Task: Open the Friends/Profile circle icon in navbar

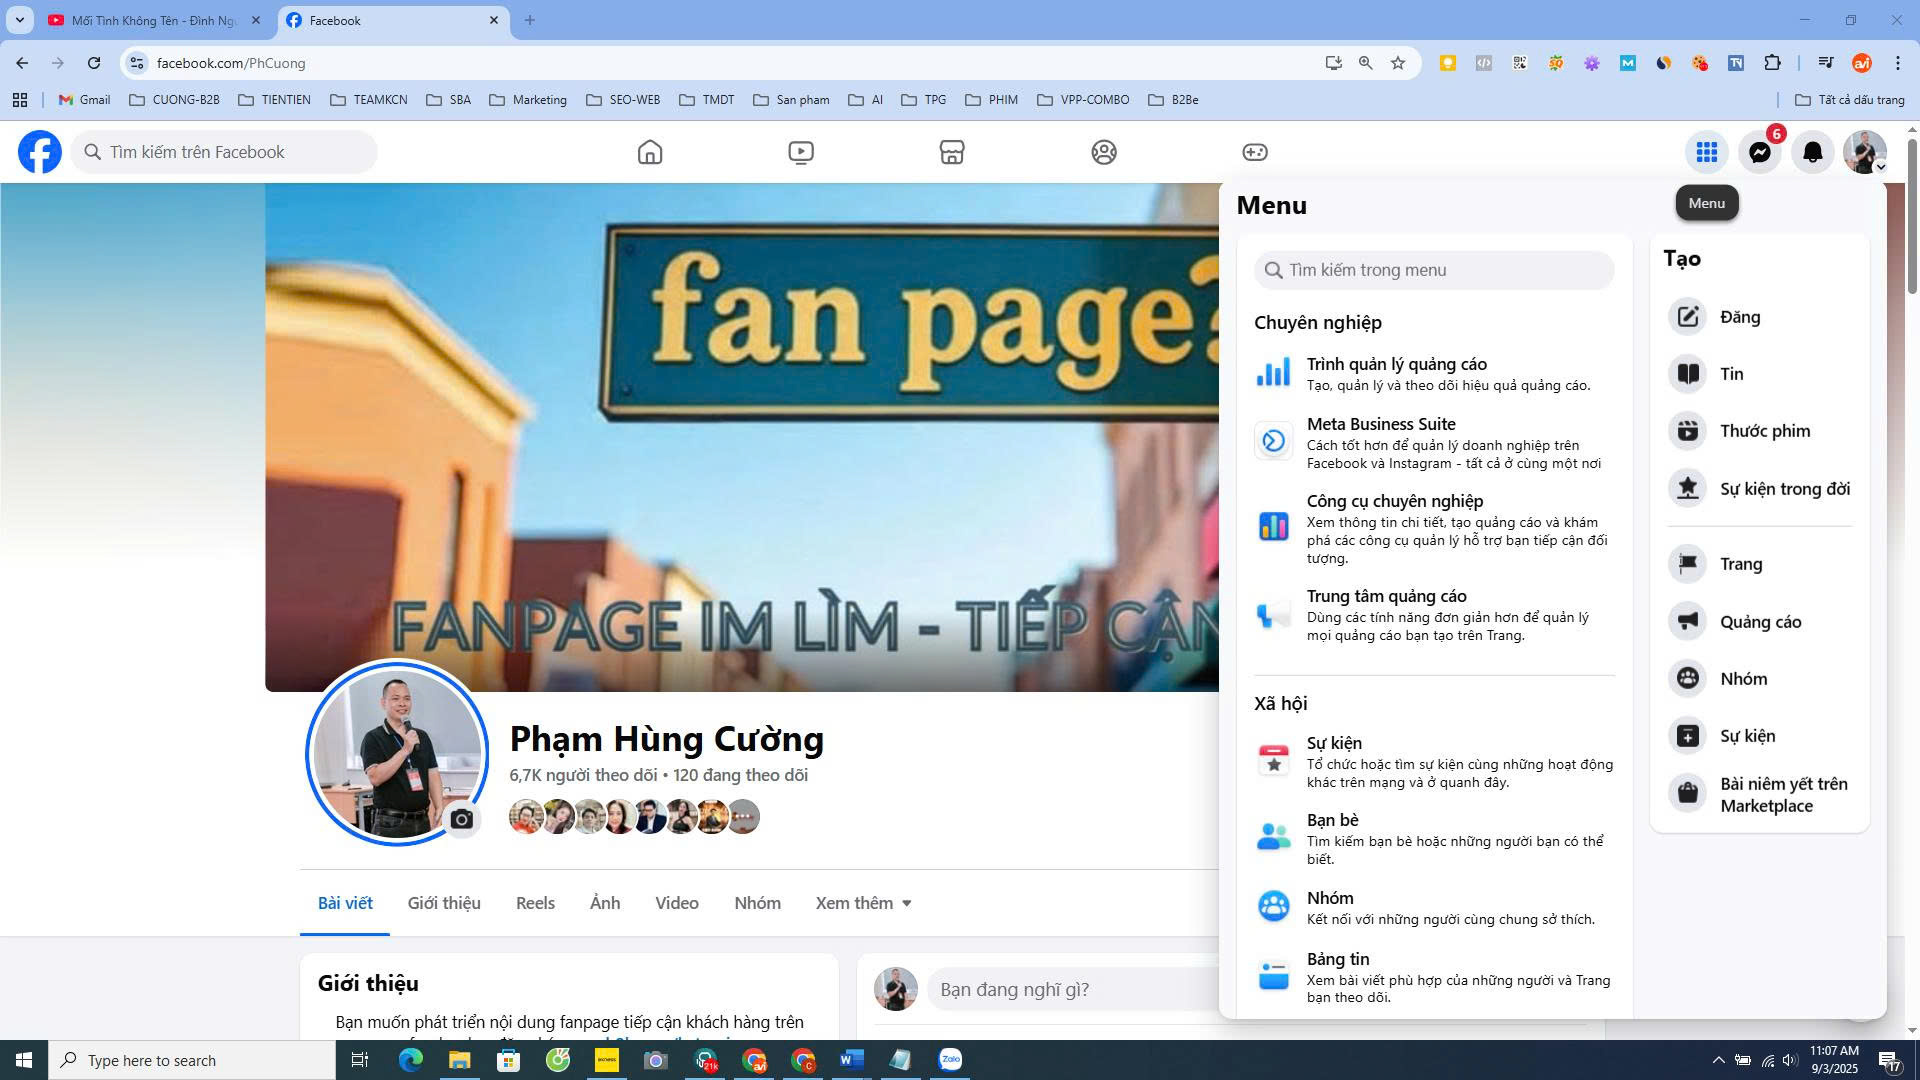Action: tap(1104, 152)
